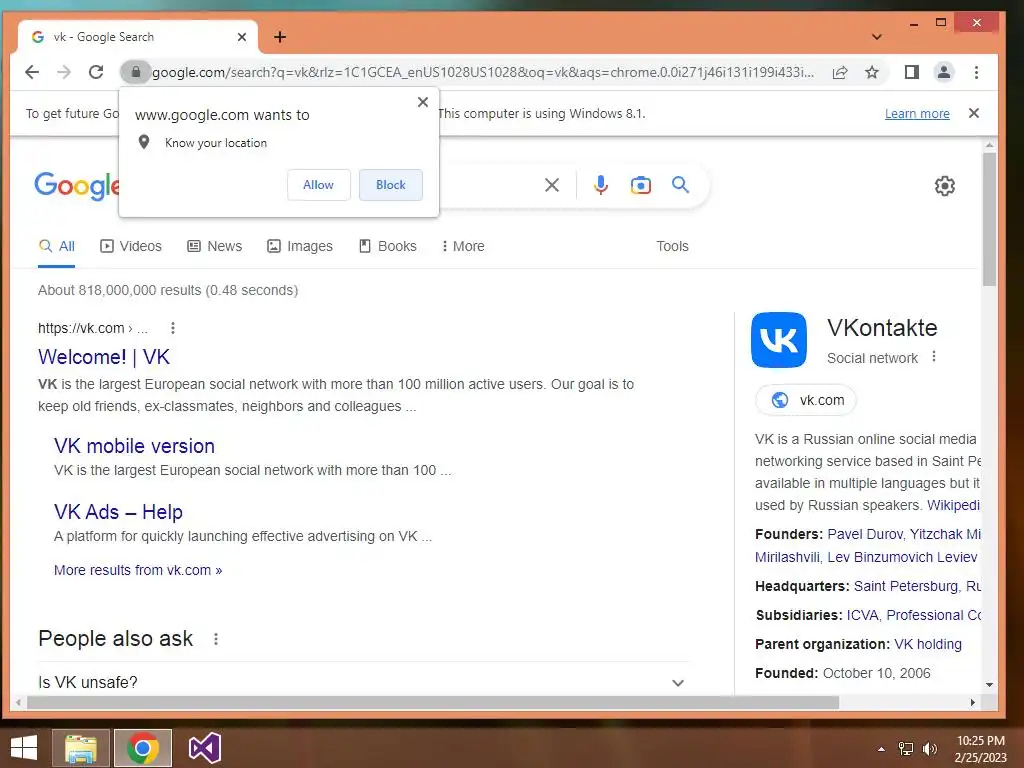Open Chrome's three-dot menu
The height and width of the screenshot is (768, 1024).
976,72
